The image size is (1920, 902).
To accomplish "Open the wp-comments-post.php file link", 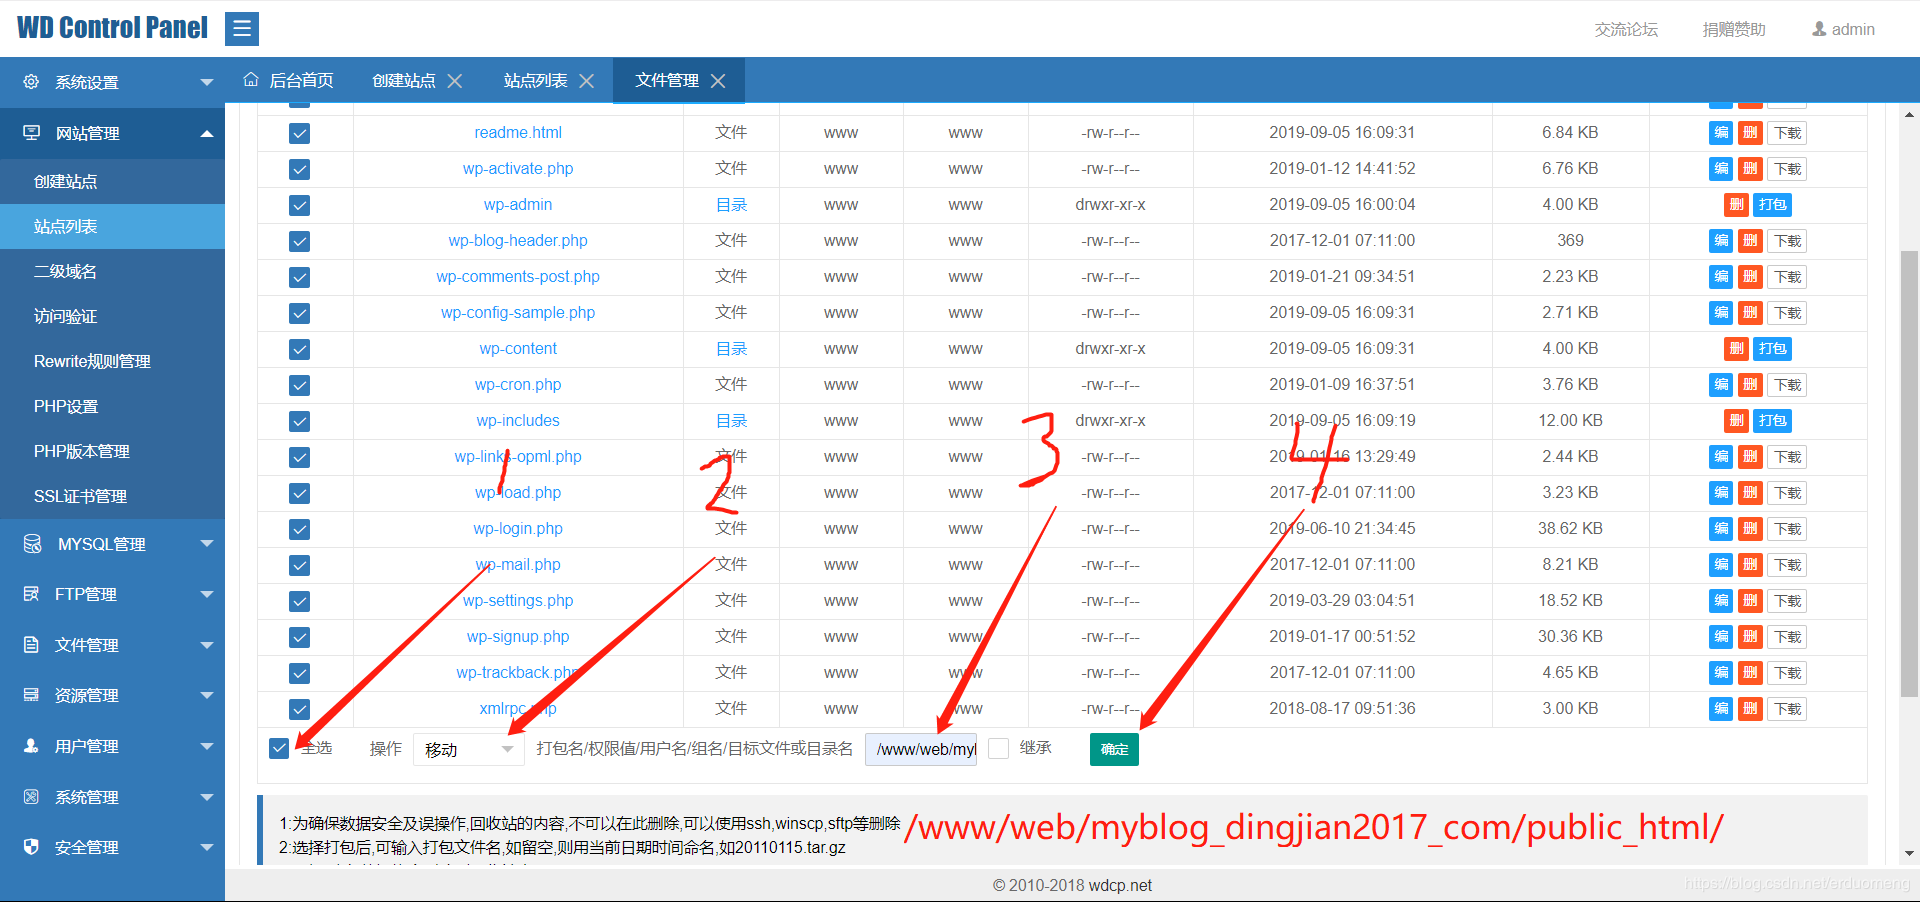I will coord(518,277).
